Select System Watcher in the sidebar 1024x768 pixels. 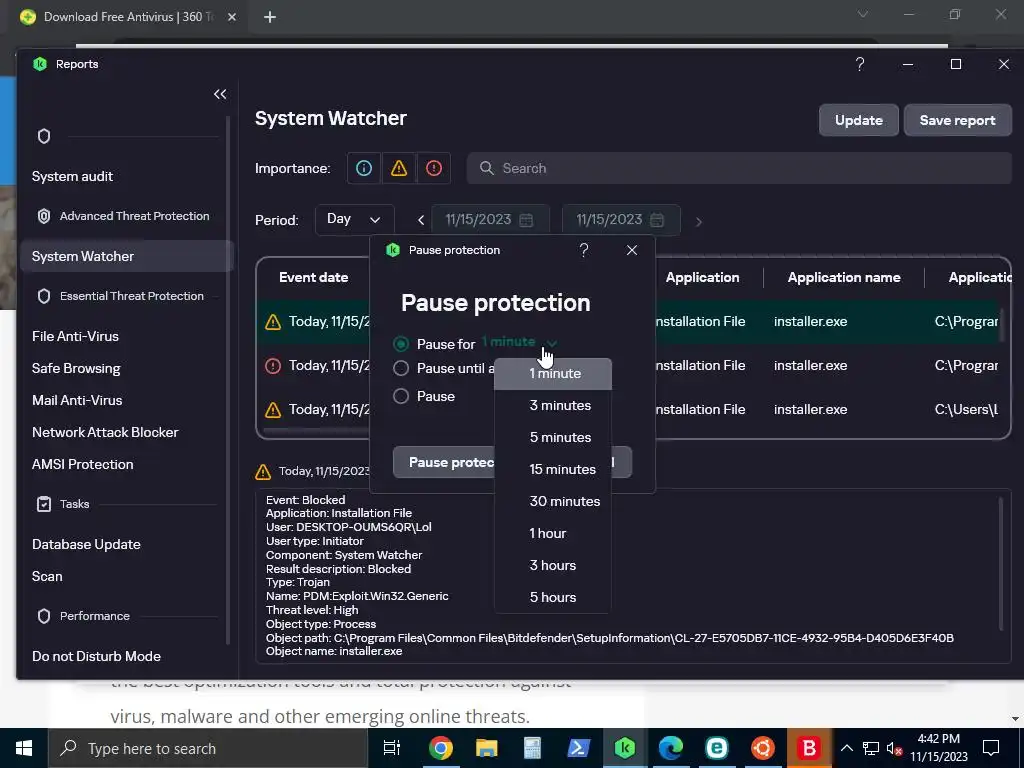[127, 256]
